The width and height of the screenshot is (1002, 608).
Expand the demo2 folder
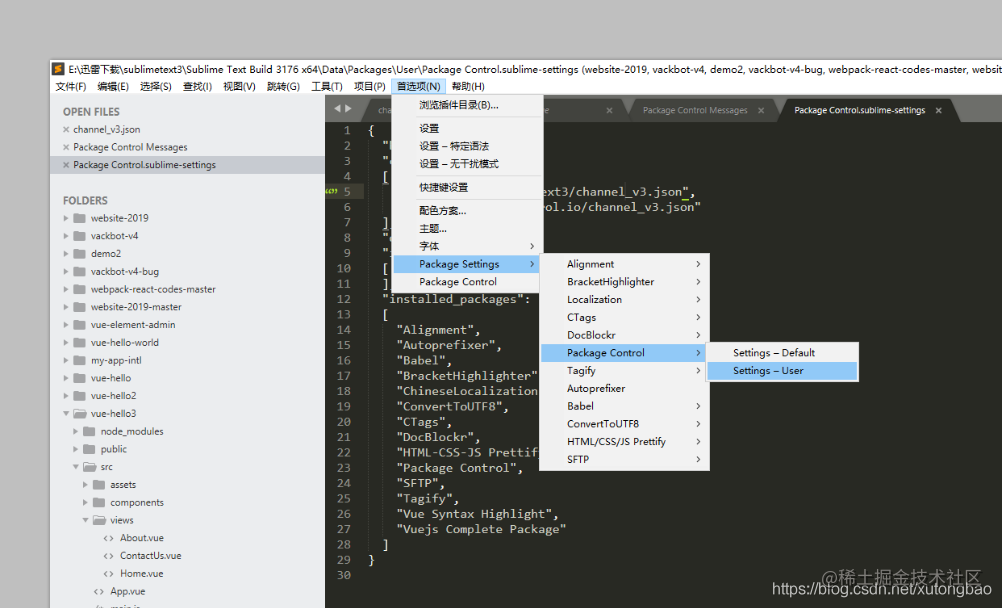coord(66,254)
